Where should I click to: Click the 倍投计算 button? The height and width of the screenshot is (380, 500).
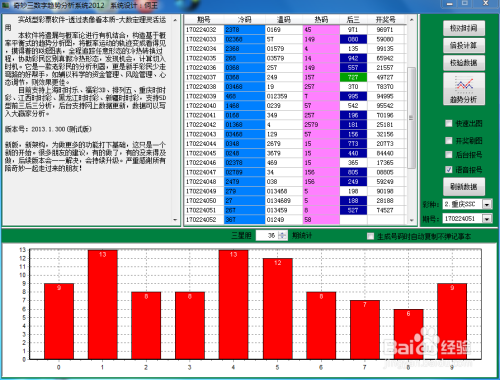pos(464,45)
